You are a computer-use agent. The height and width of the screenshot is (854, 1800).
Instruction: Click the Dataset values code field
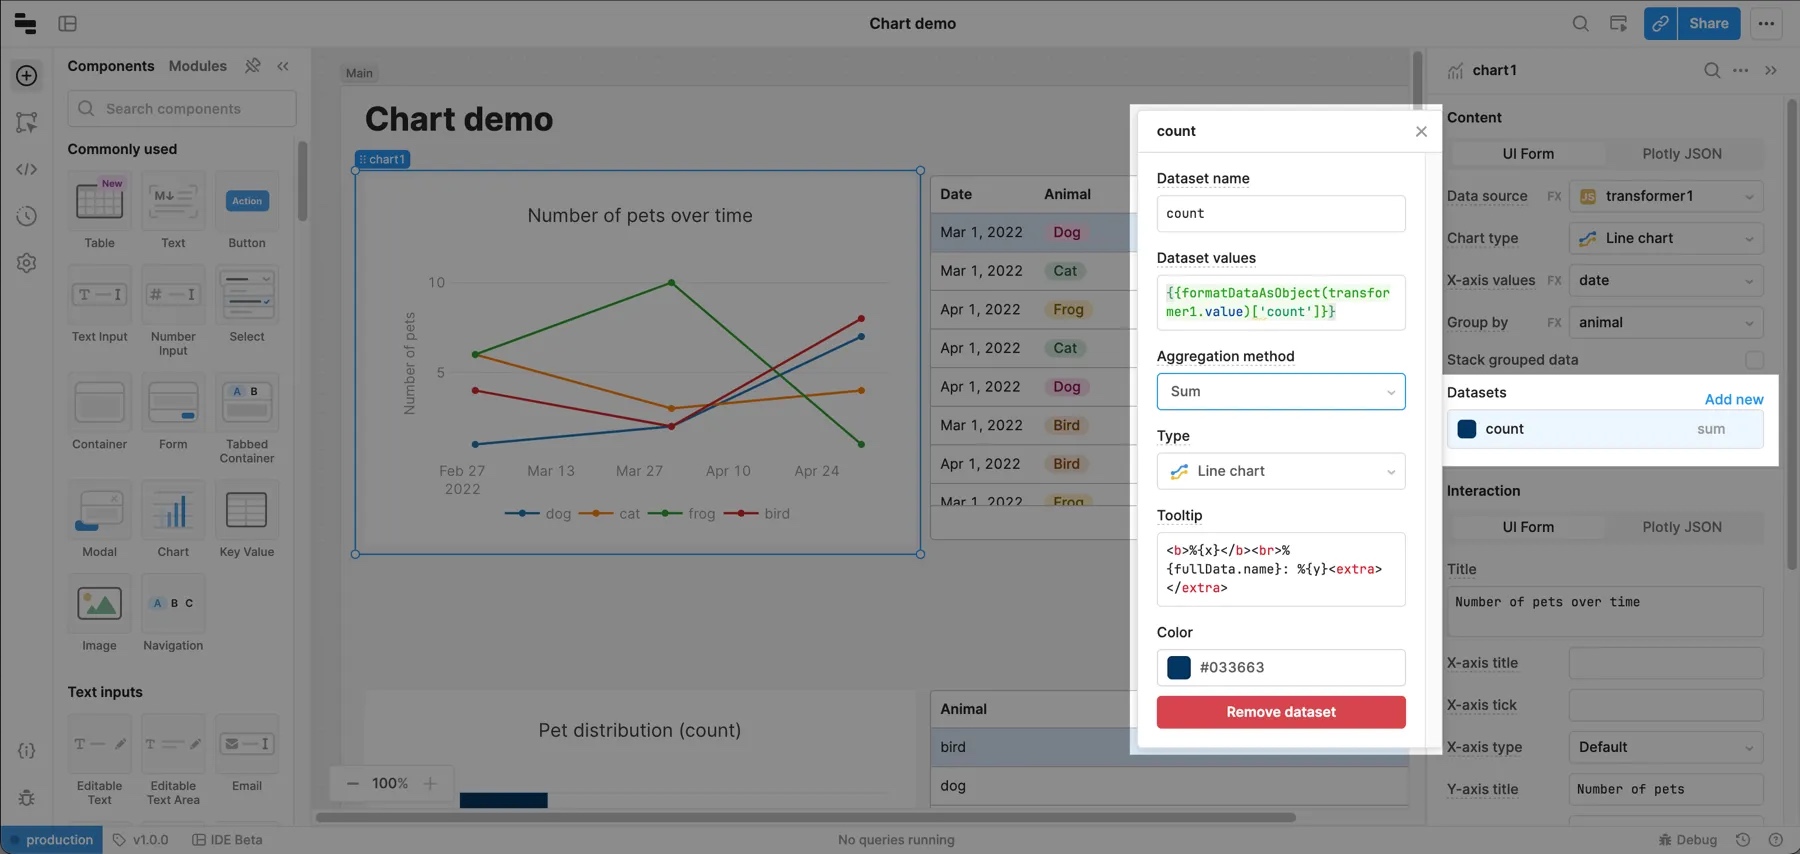point(1281,302)
